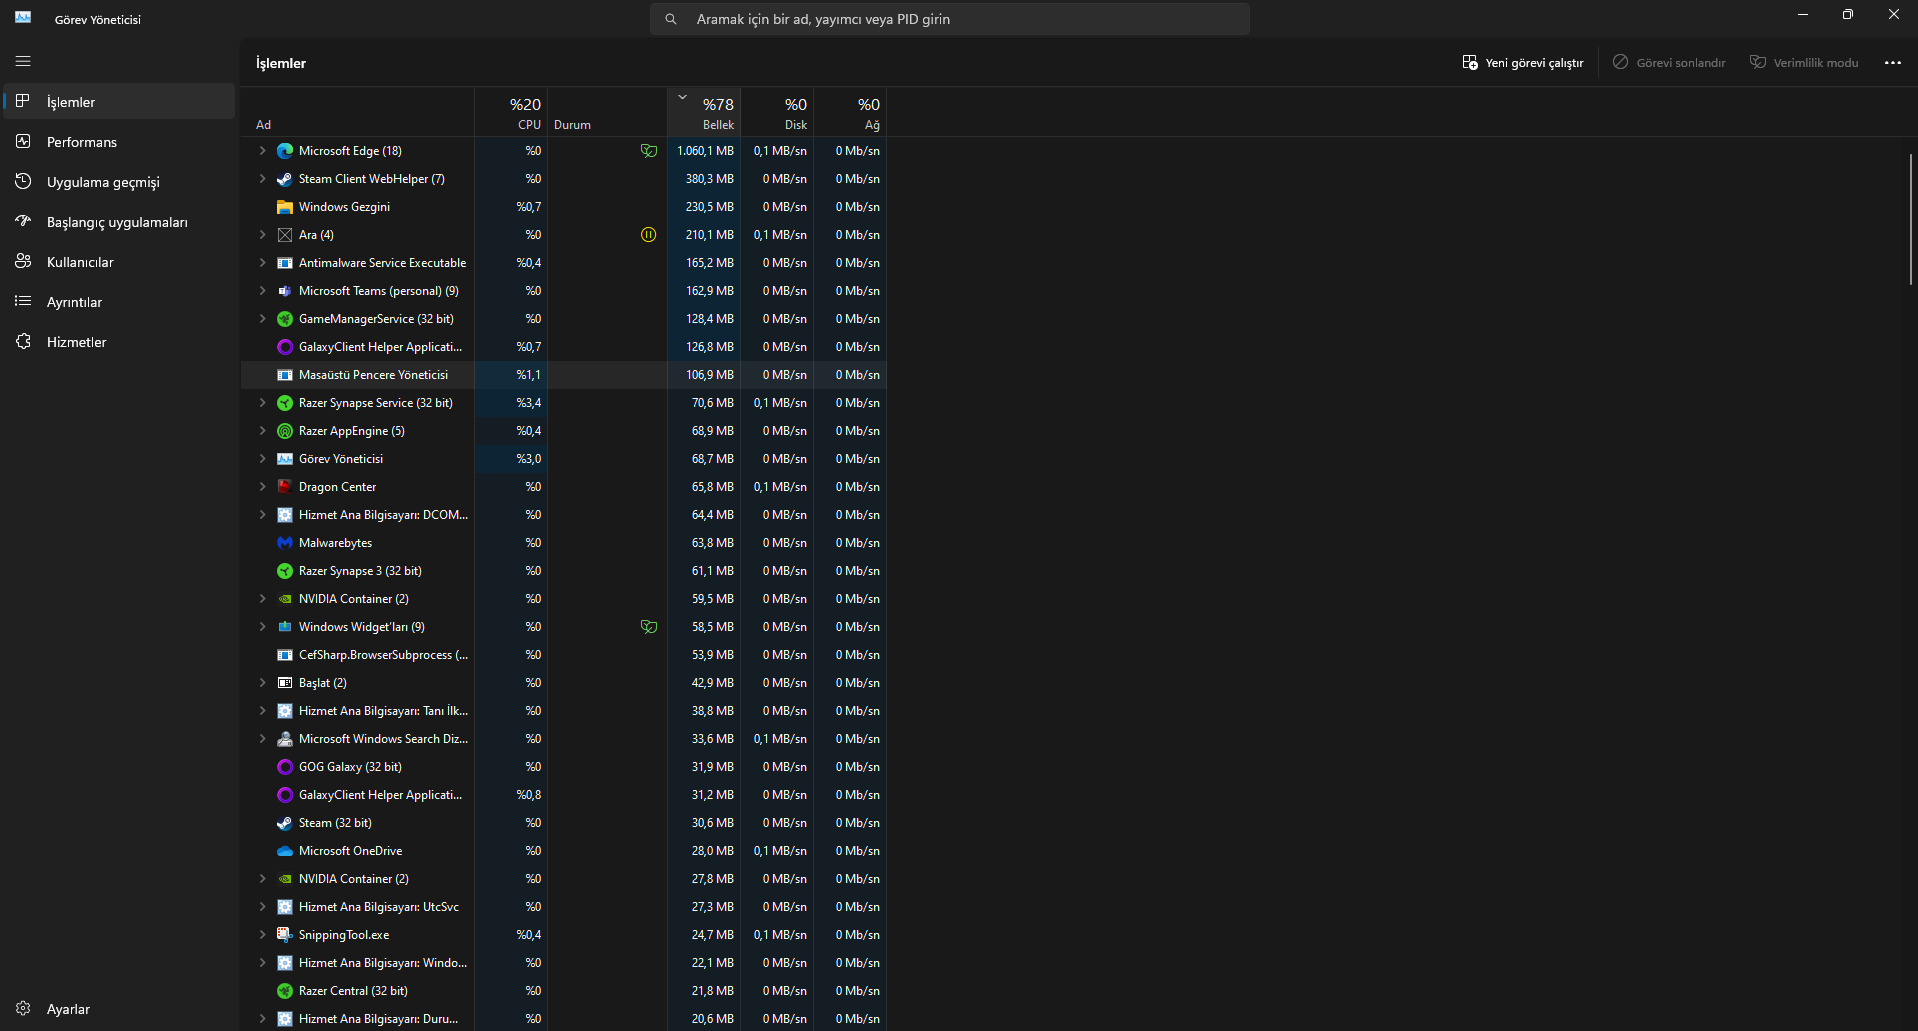Select the Microsoft Teams (personal) icon
This screenshot has height=1031, width=1918.
pyautogui.click(x=285, y=291)
